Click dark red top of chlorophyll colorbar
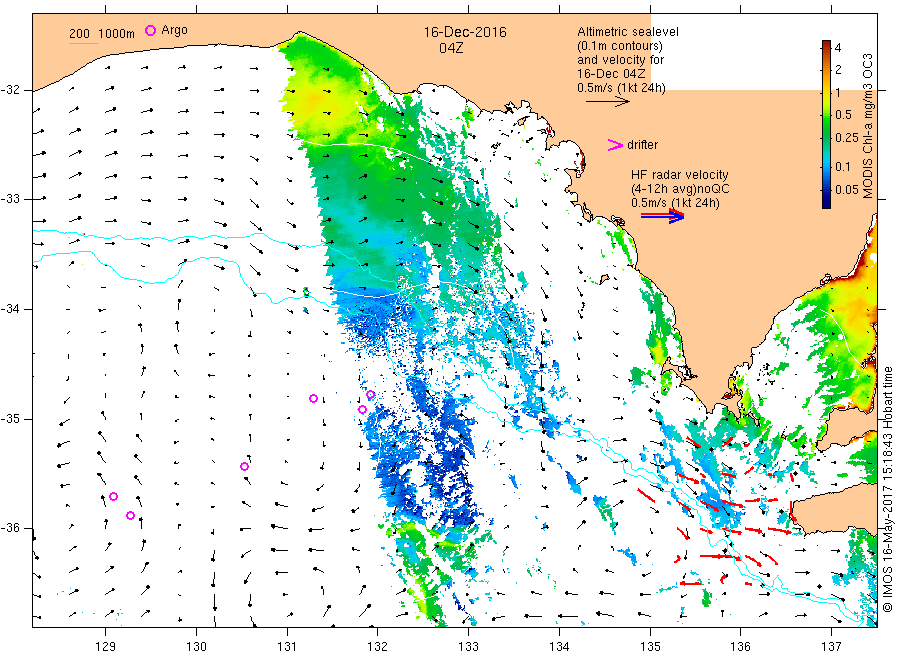Image resolution: width=900 pixels, height=660 pixels. [826, 45]
